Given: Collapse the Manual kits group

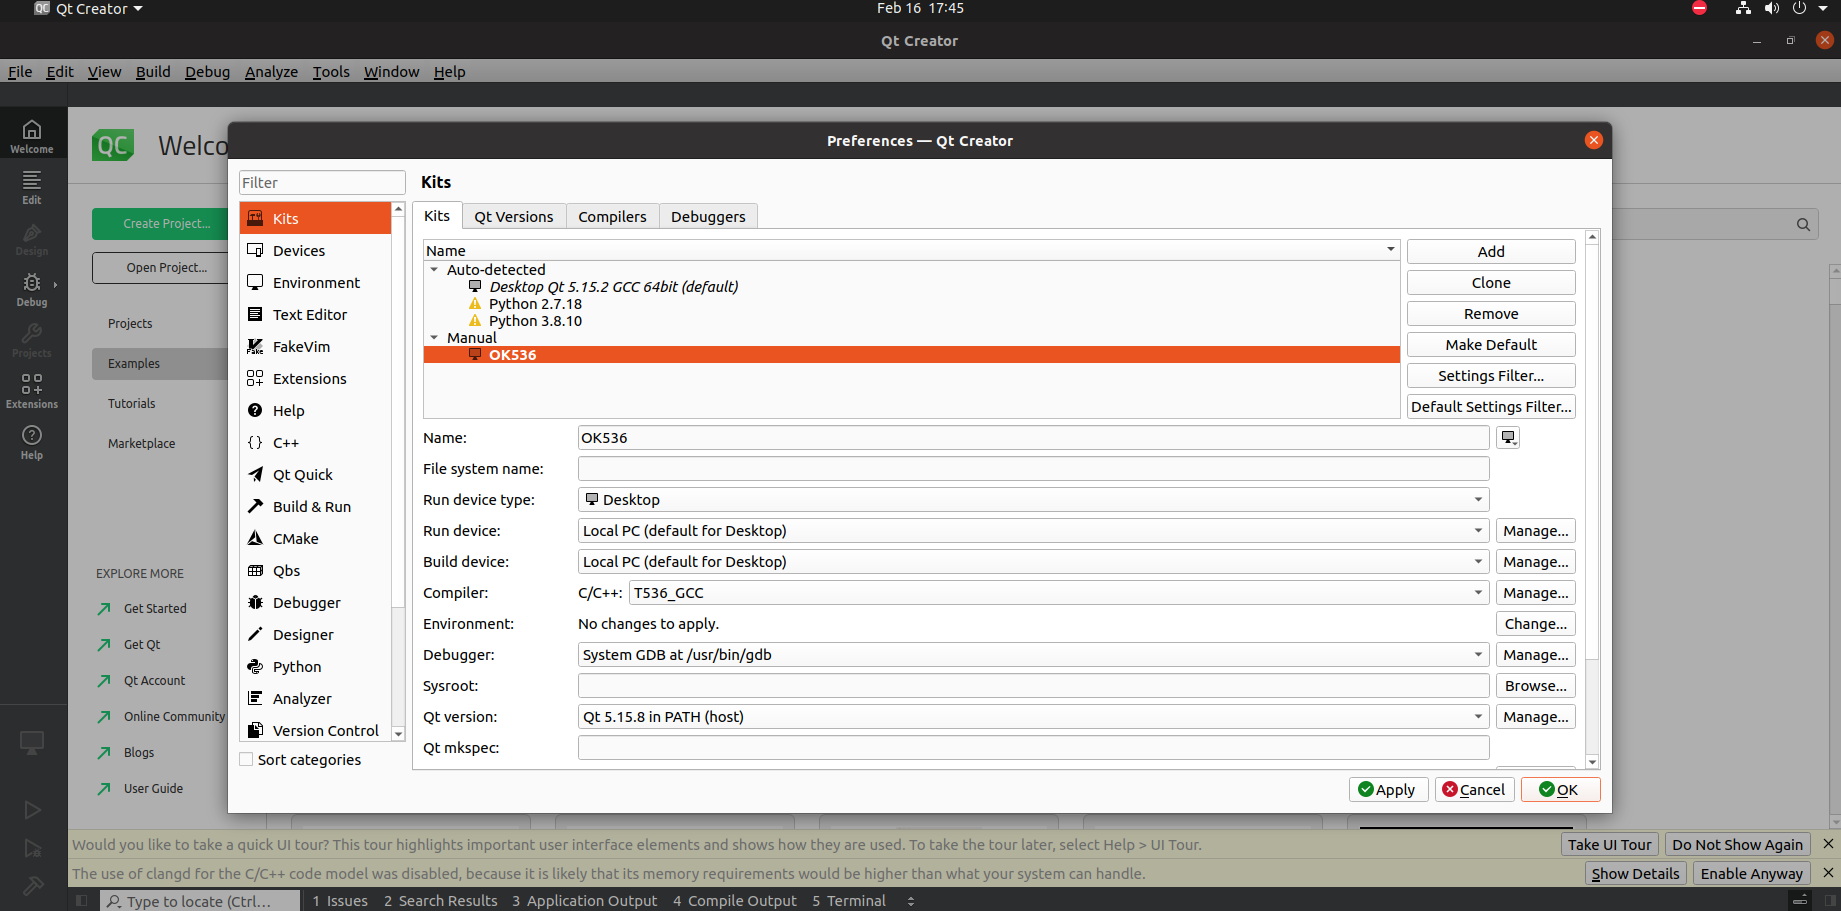Looking at the screenshot, I should click(x=434, y=338).
